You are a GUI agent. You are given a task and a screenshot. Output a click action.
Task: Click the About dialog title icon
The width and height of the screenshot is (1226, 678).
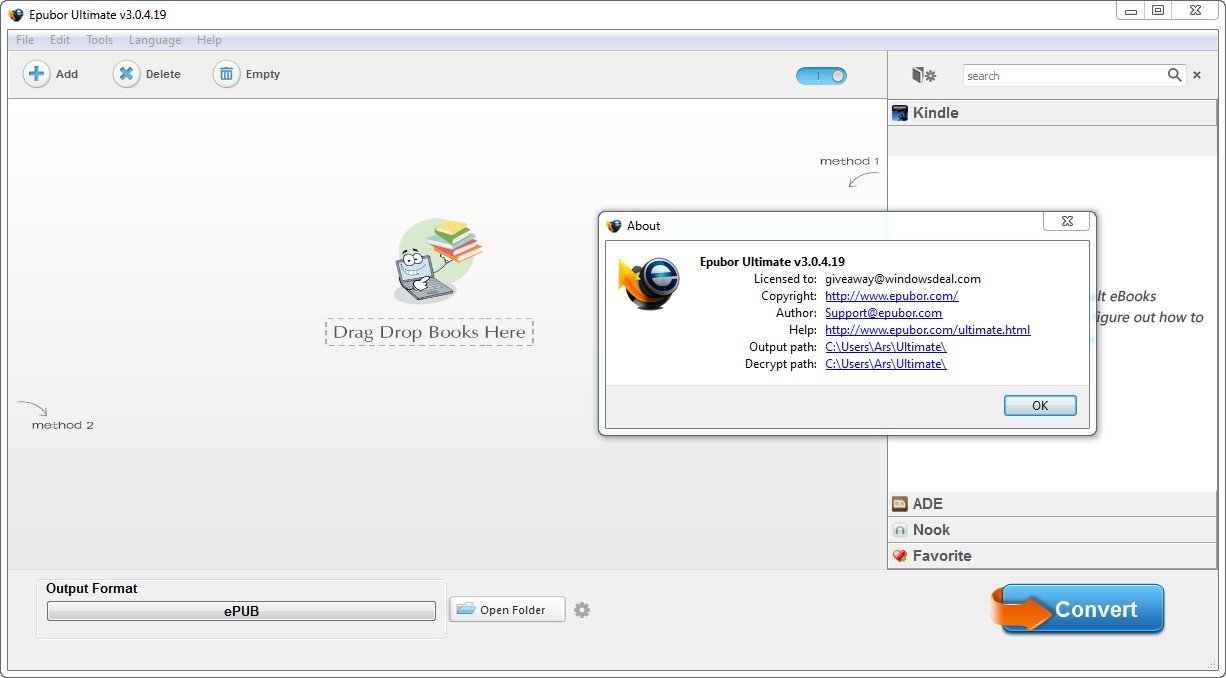[614, 226]
